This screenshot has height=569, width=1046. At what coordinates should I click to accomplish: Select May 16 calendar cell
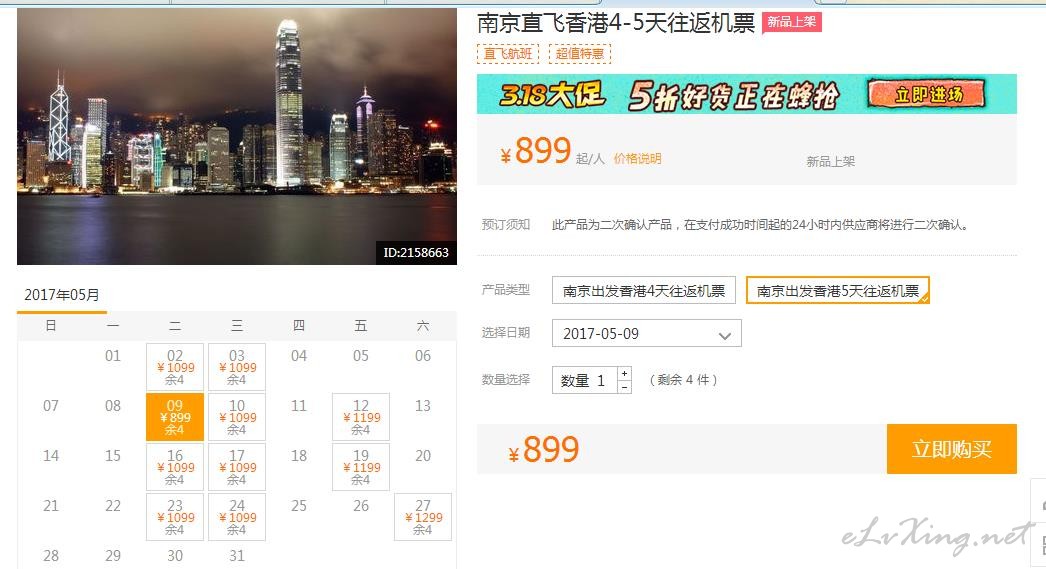175,467
